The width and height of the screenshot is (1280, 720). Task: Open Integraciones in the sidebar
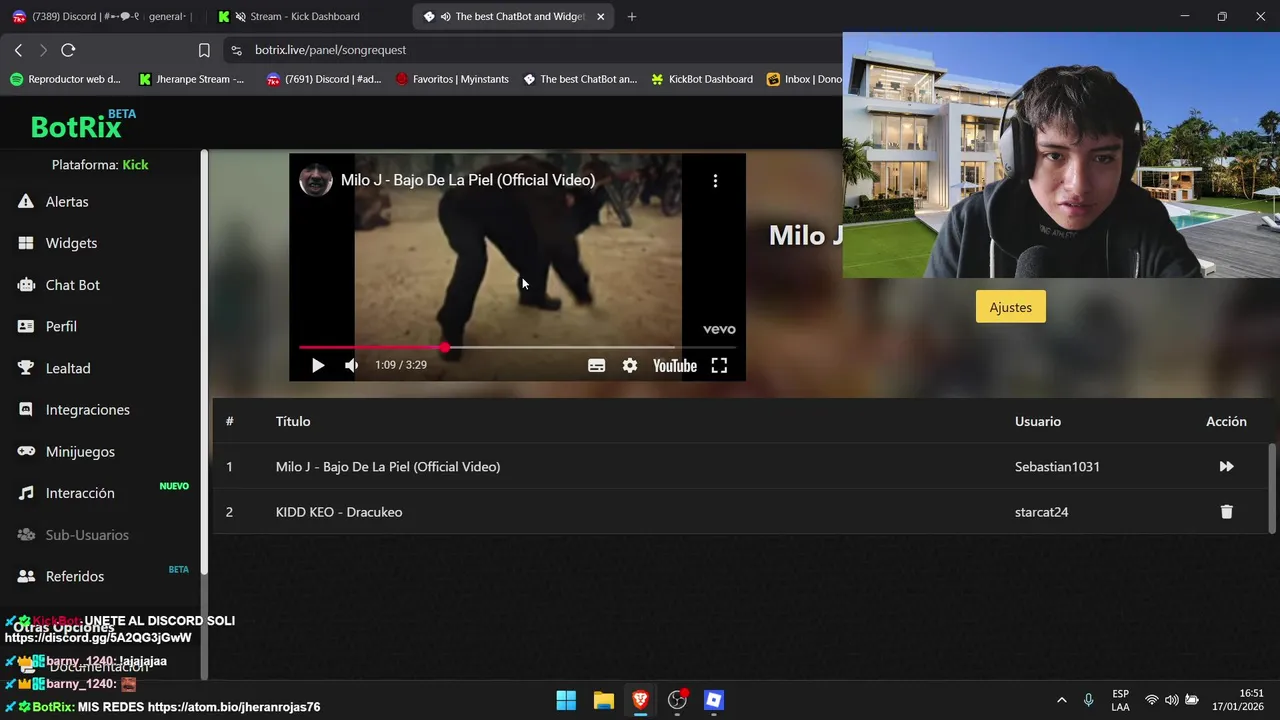coord(87,410)
